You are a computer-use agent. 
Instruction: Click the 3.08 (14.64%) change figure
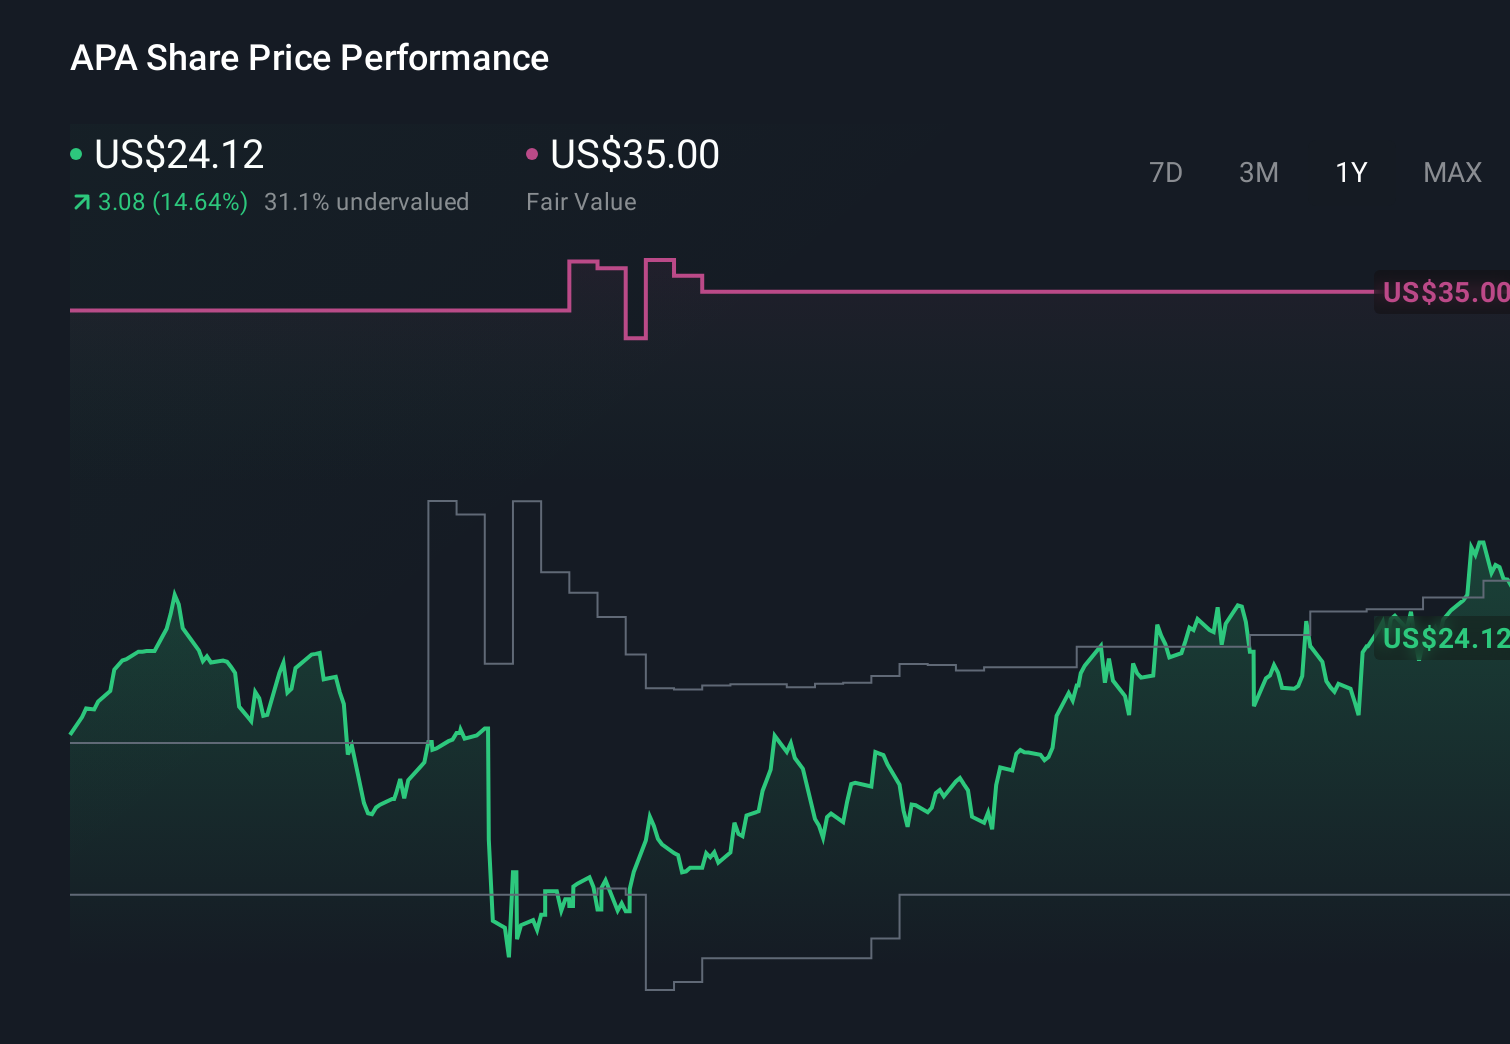[x=171, y=202]
